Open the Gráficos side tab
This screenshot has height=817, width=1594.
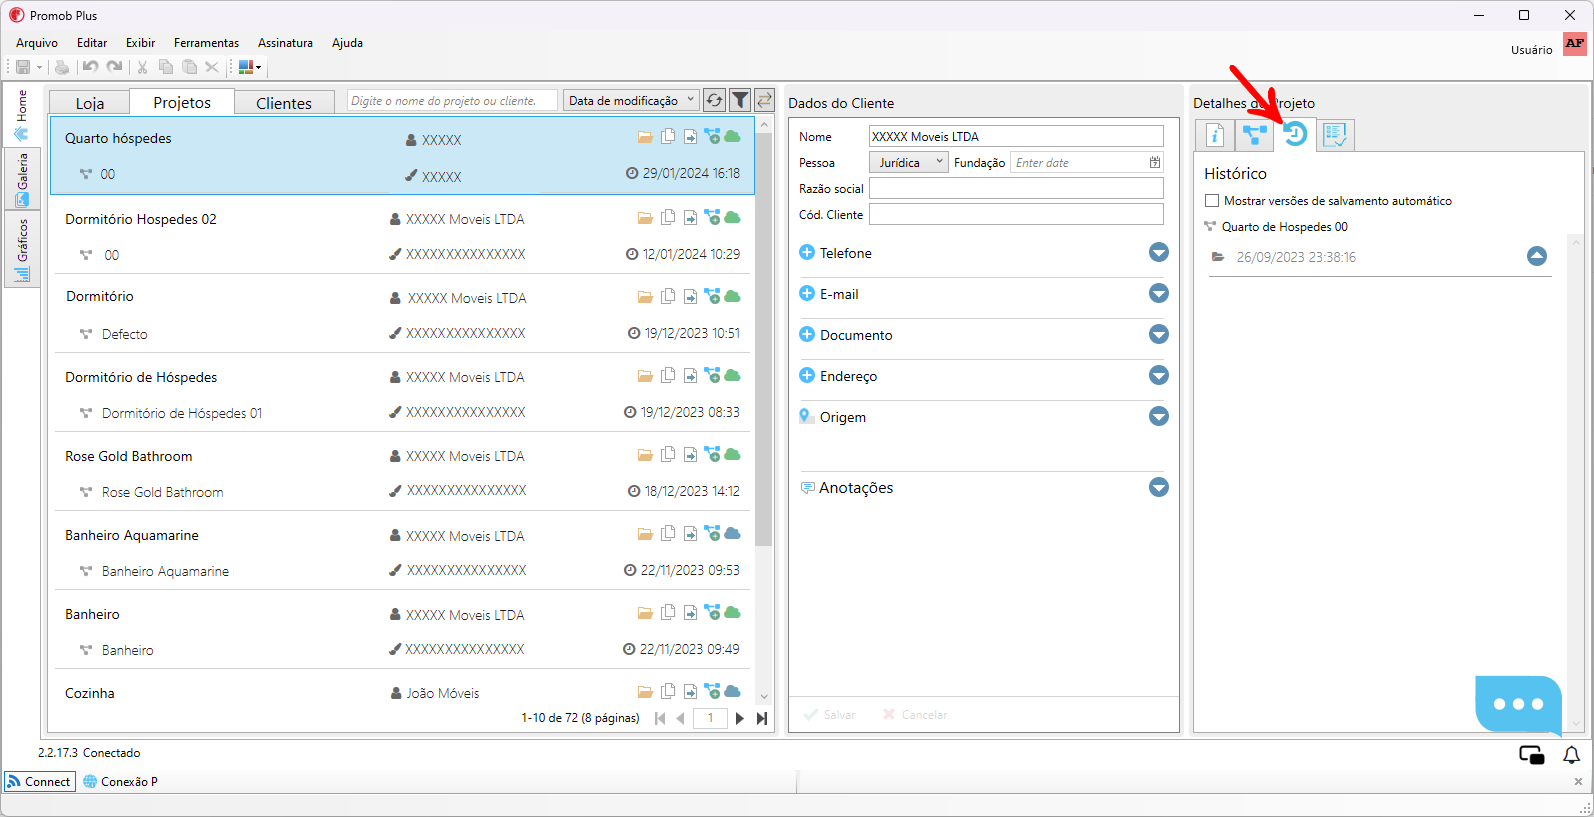tap(22, 248)
